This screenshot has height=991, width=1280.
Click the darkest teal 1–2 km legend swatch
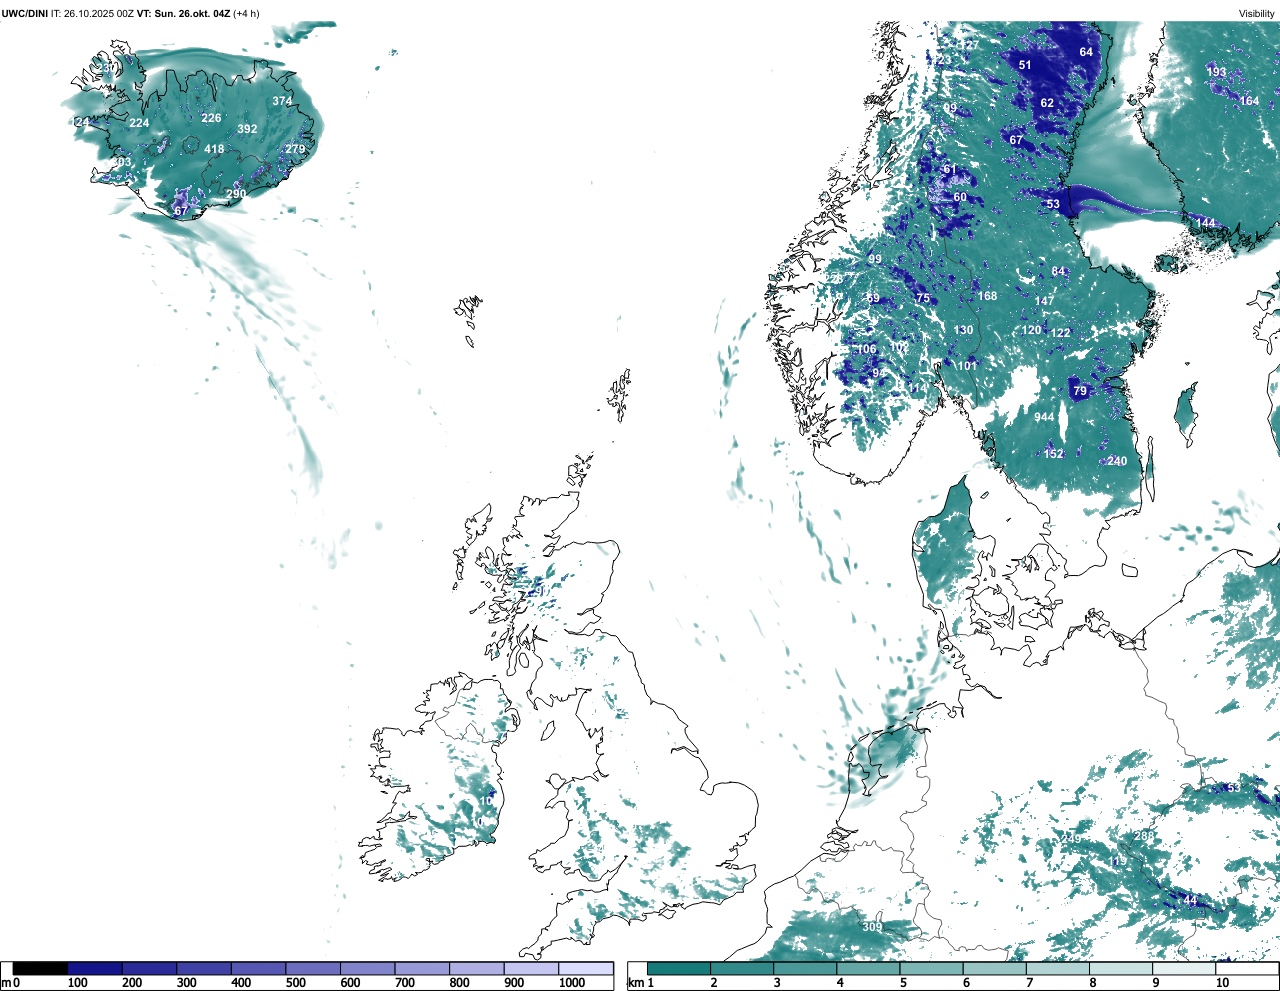point(679,968)
